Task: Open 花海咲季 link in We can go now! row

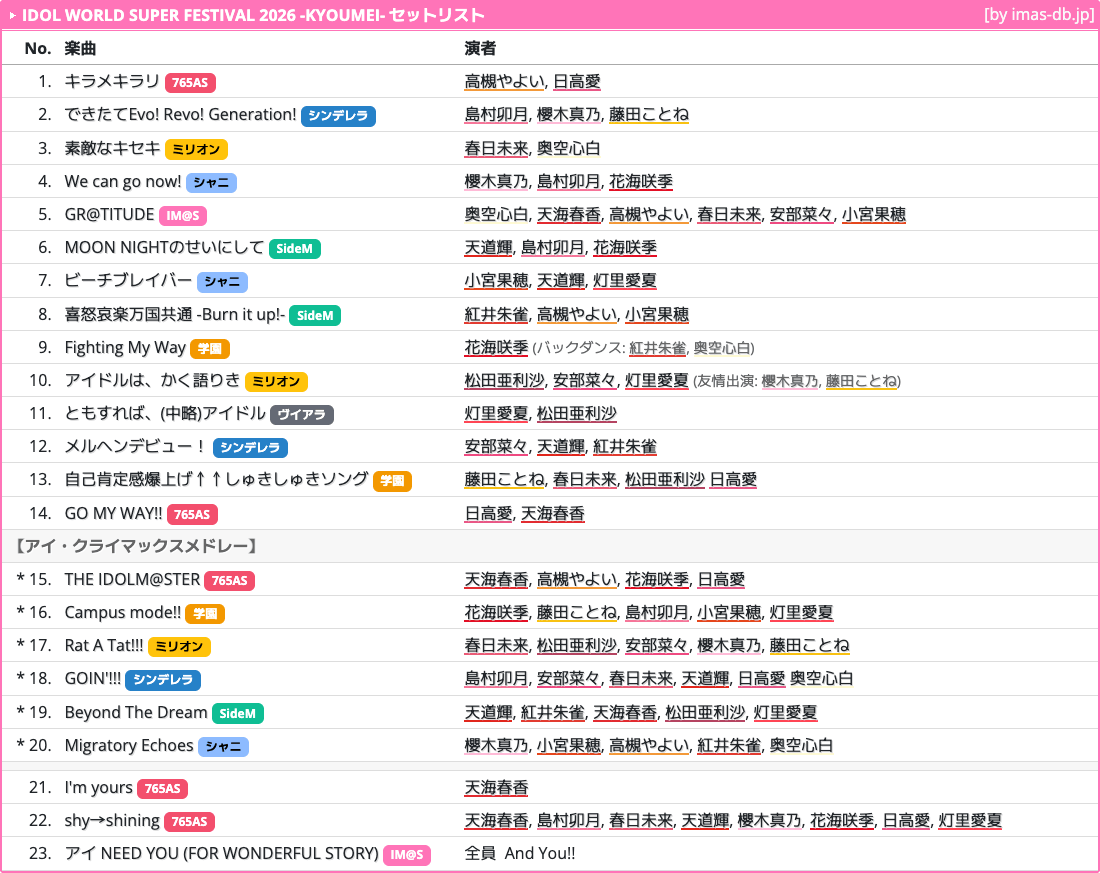Action: point(640,181)
